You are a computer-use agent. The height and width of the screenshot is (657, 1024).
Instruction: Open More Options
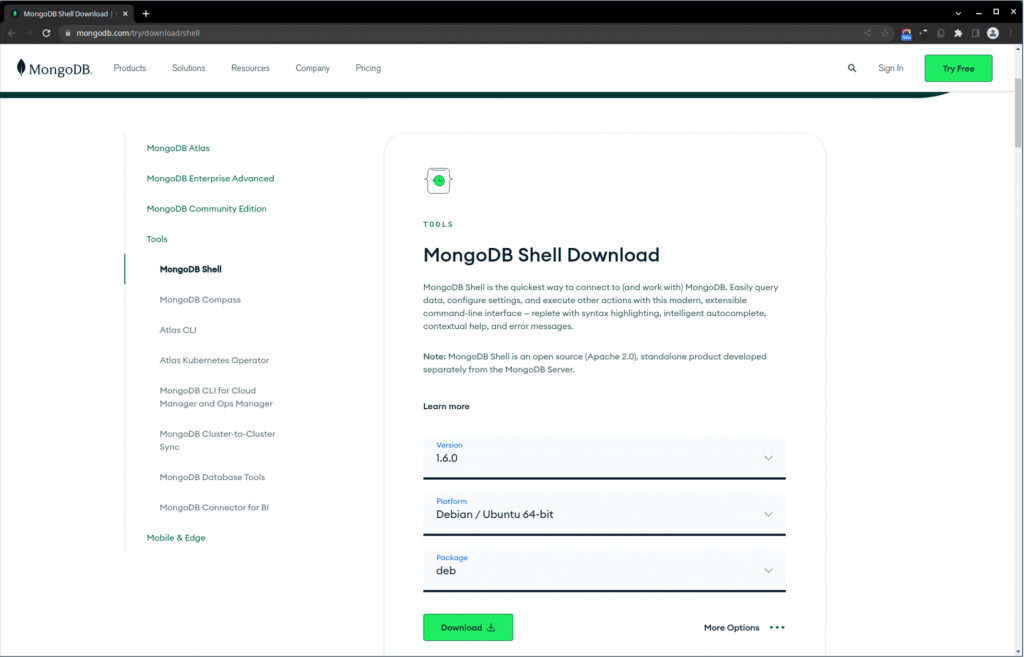pos(731,628)
